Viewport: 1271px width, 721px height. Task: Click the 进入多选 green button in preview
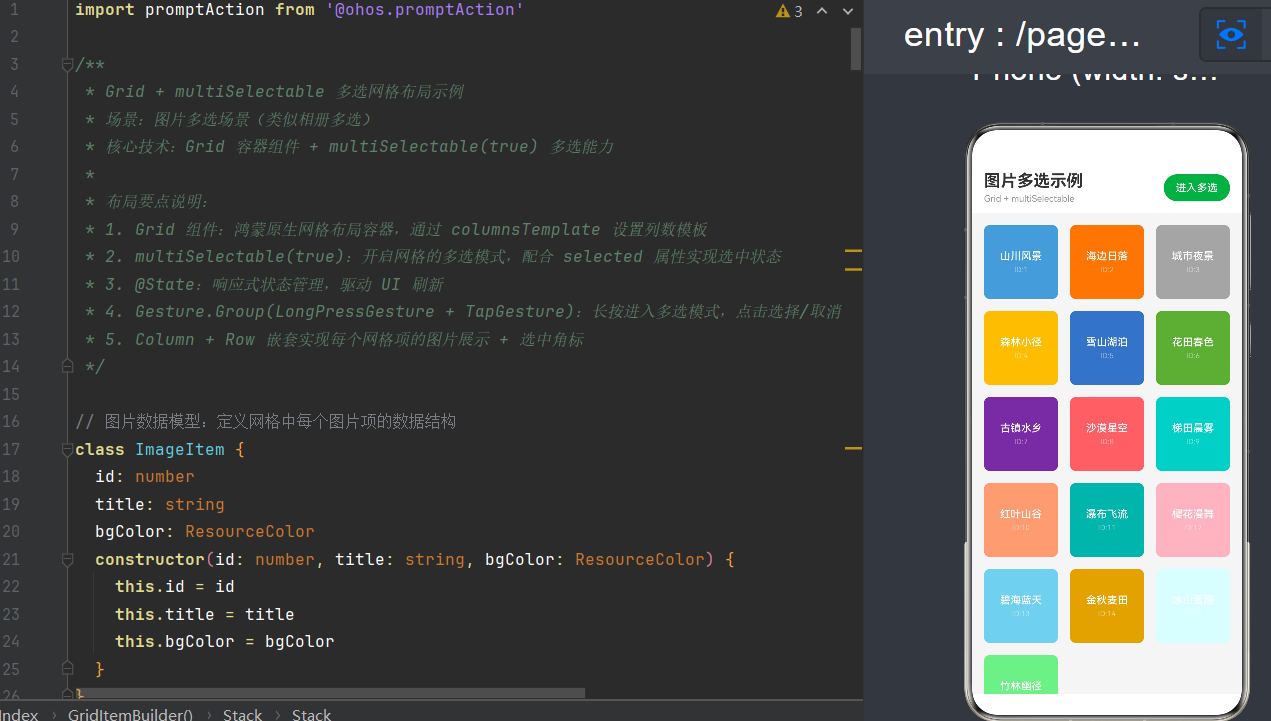[x=1196, y=187]
